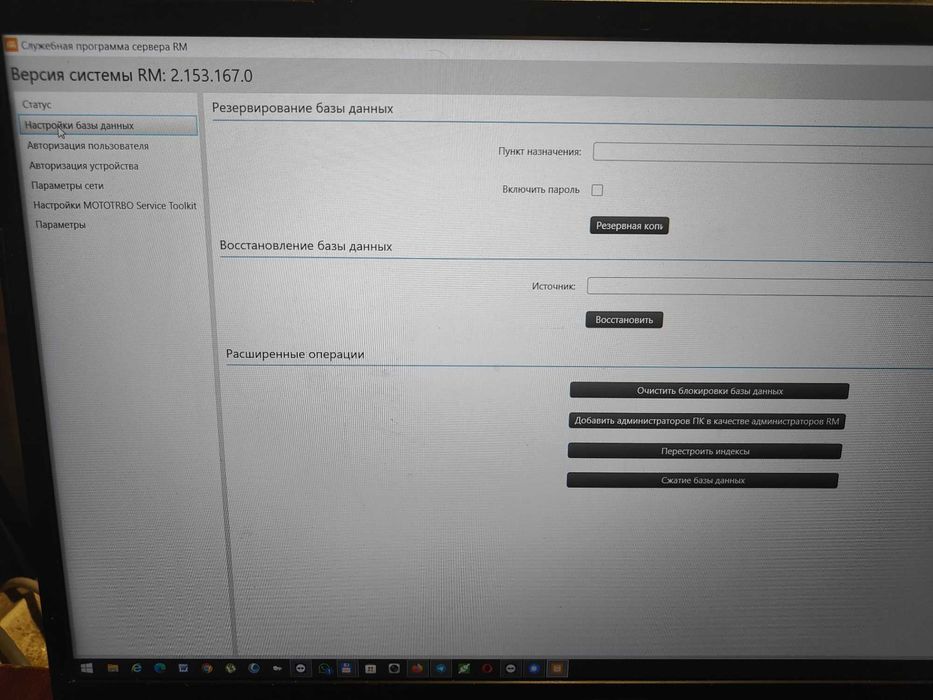Click the Восстановление базы данных heading
The height and width of the screenshot is (700, 933).
(x=305, y=246)
